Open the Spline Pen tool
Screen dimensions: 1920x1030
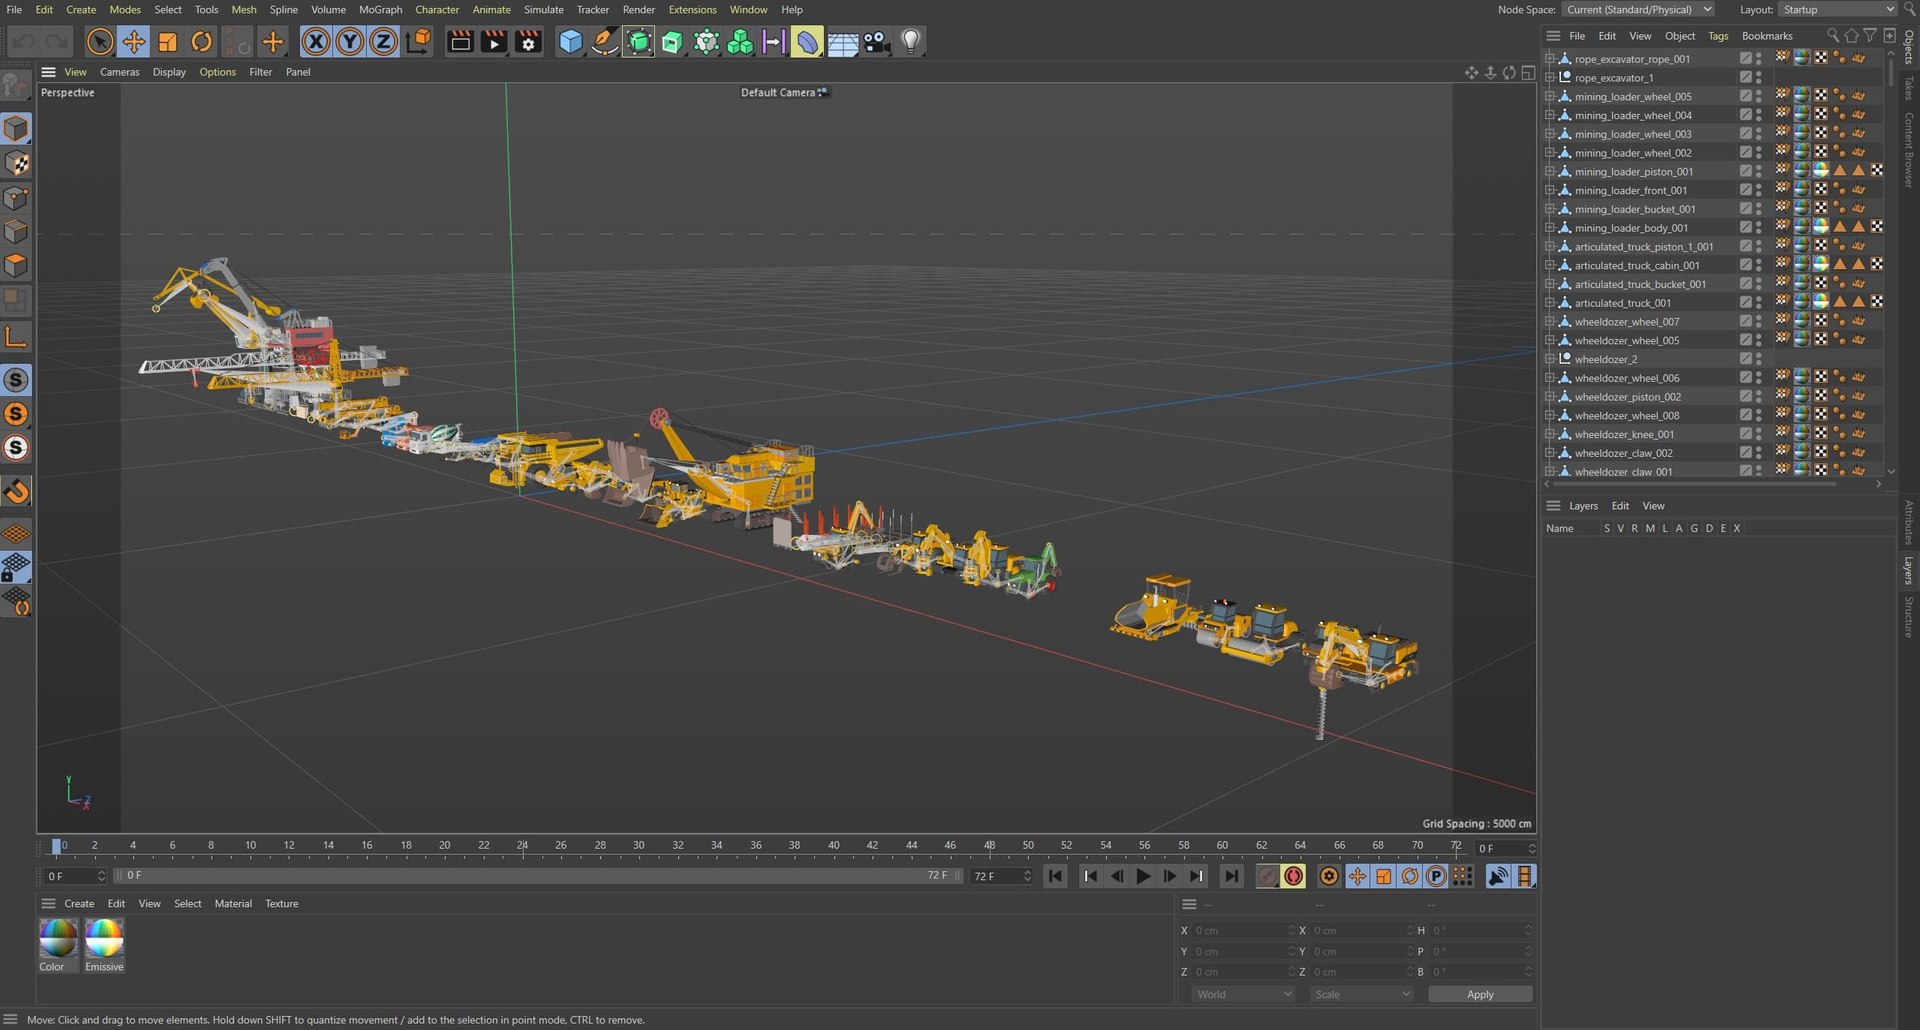point(604,42)
